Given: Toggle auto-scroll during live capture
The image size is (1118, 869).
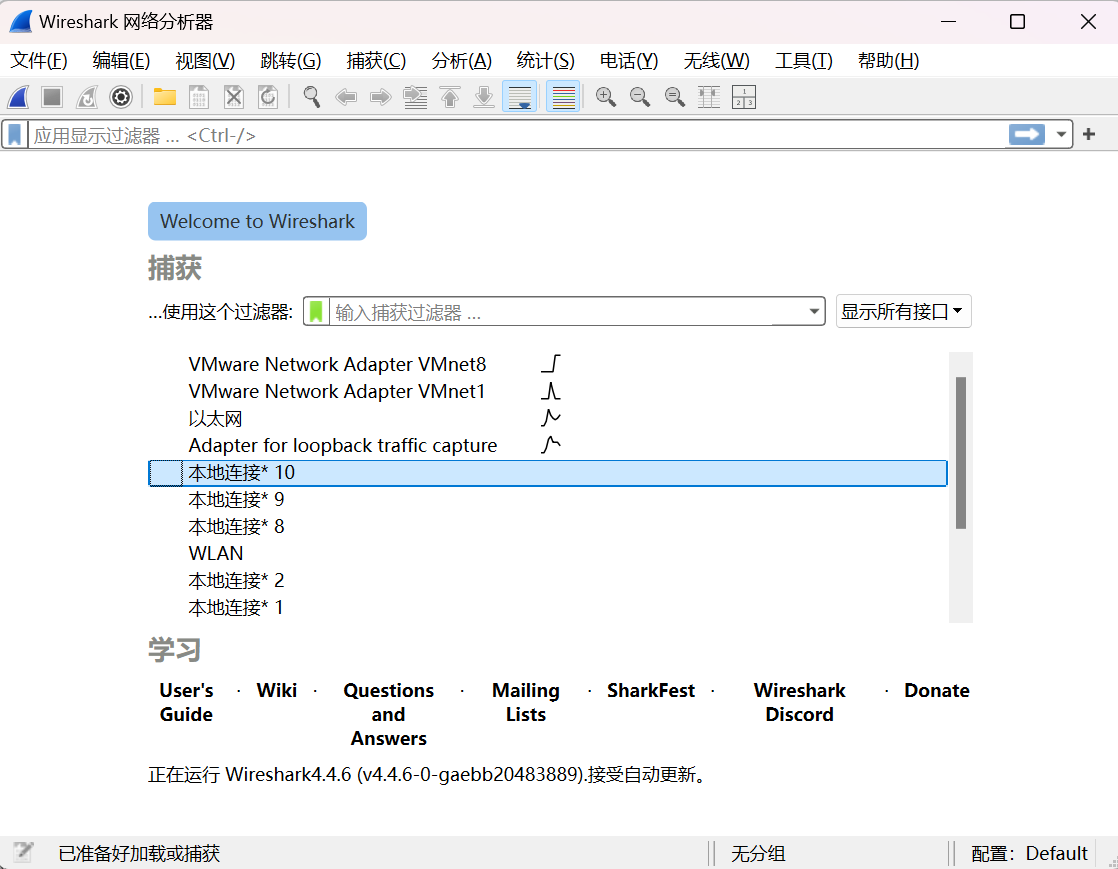Looking at the screenshot, I should point(520,97).
